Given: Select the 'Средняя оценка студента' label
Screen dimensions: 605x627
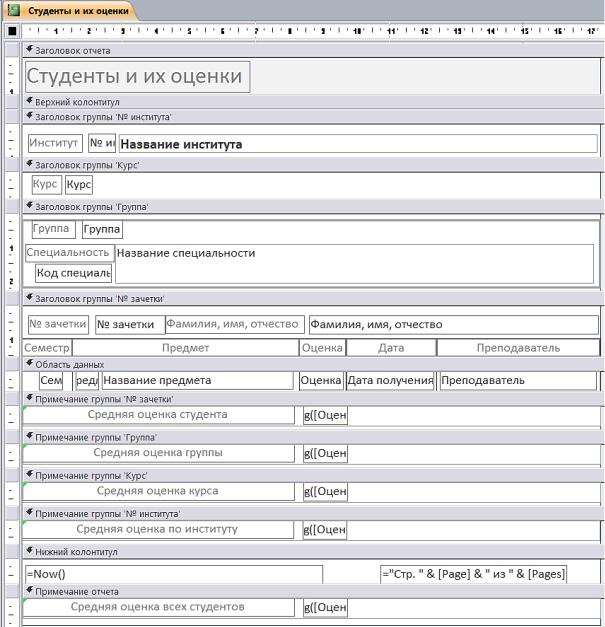Looking at the screenshot, I should pyautogui.click(x=158, y=415).
